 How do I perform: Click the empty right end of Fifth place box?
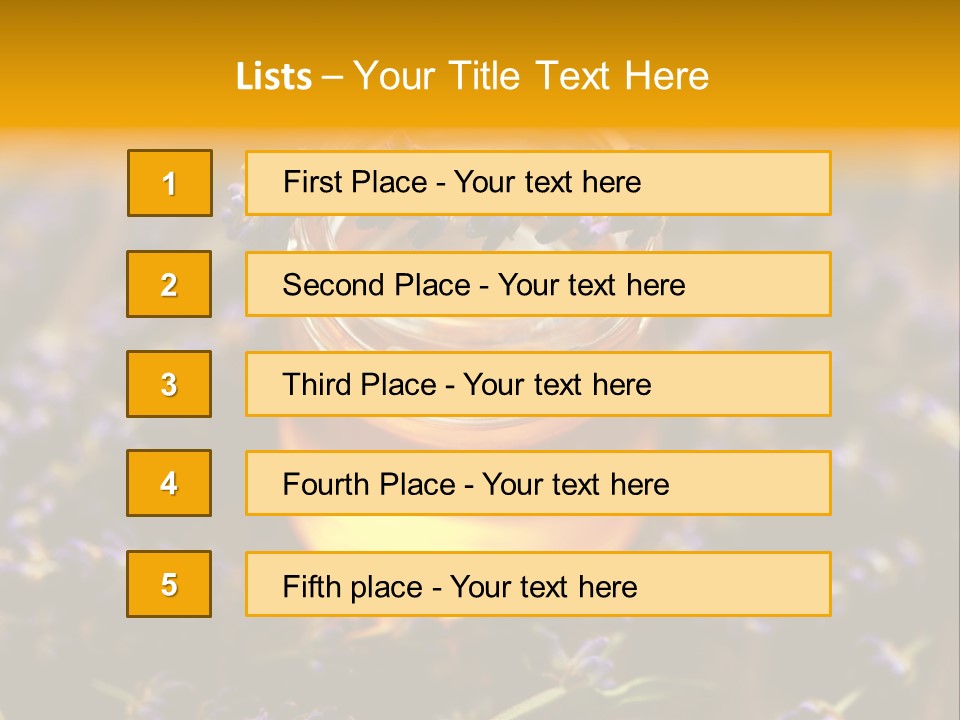pyautogui.click(x=760, y=584)
